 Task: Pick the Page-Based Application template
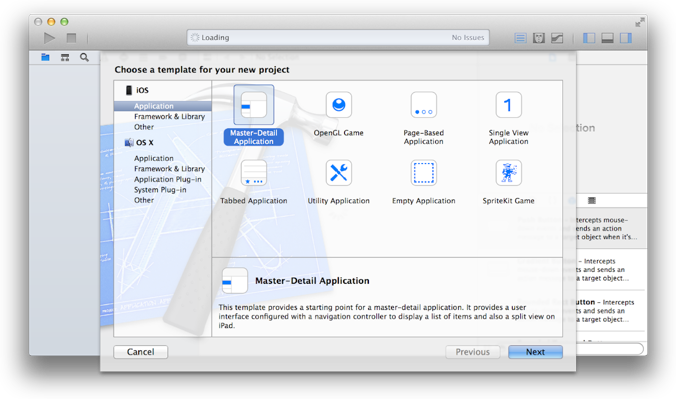[423, 118]
